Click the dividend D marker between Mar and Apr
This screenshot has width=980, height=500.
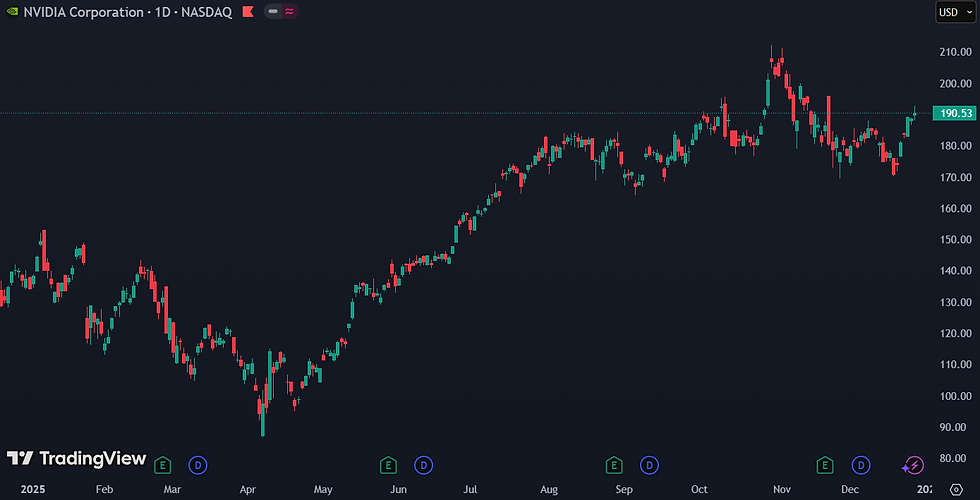point(198,464)
